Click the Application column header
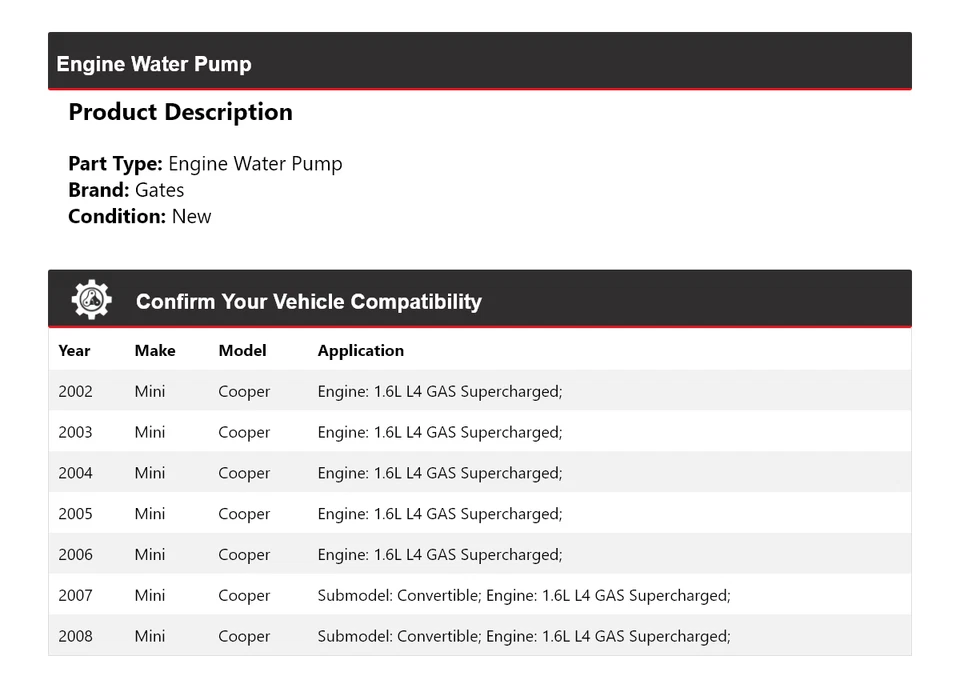The height and width of the screenshot is (688, 960). click(361, 351)
